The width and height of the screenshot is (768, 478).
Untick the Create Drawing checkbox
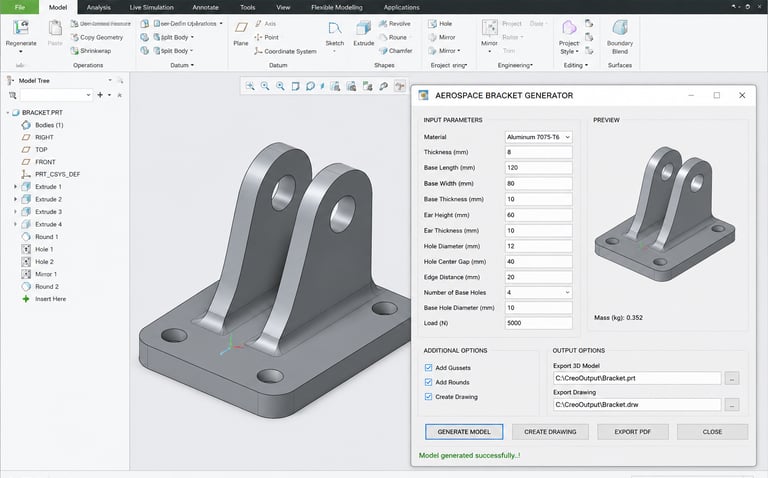pos(429,397)
